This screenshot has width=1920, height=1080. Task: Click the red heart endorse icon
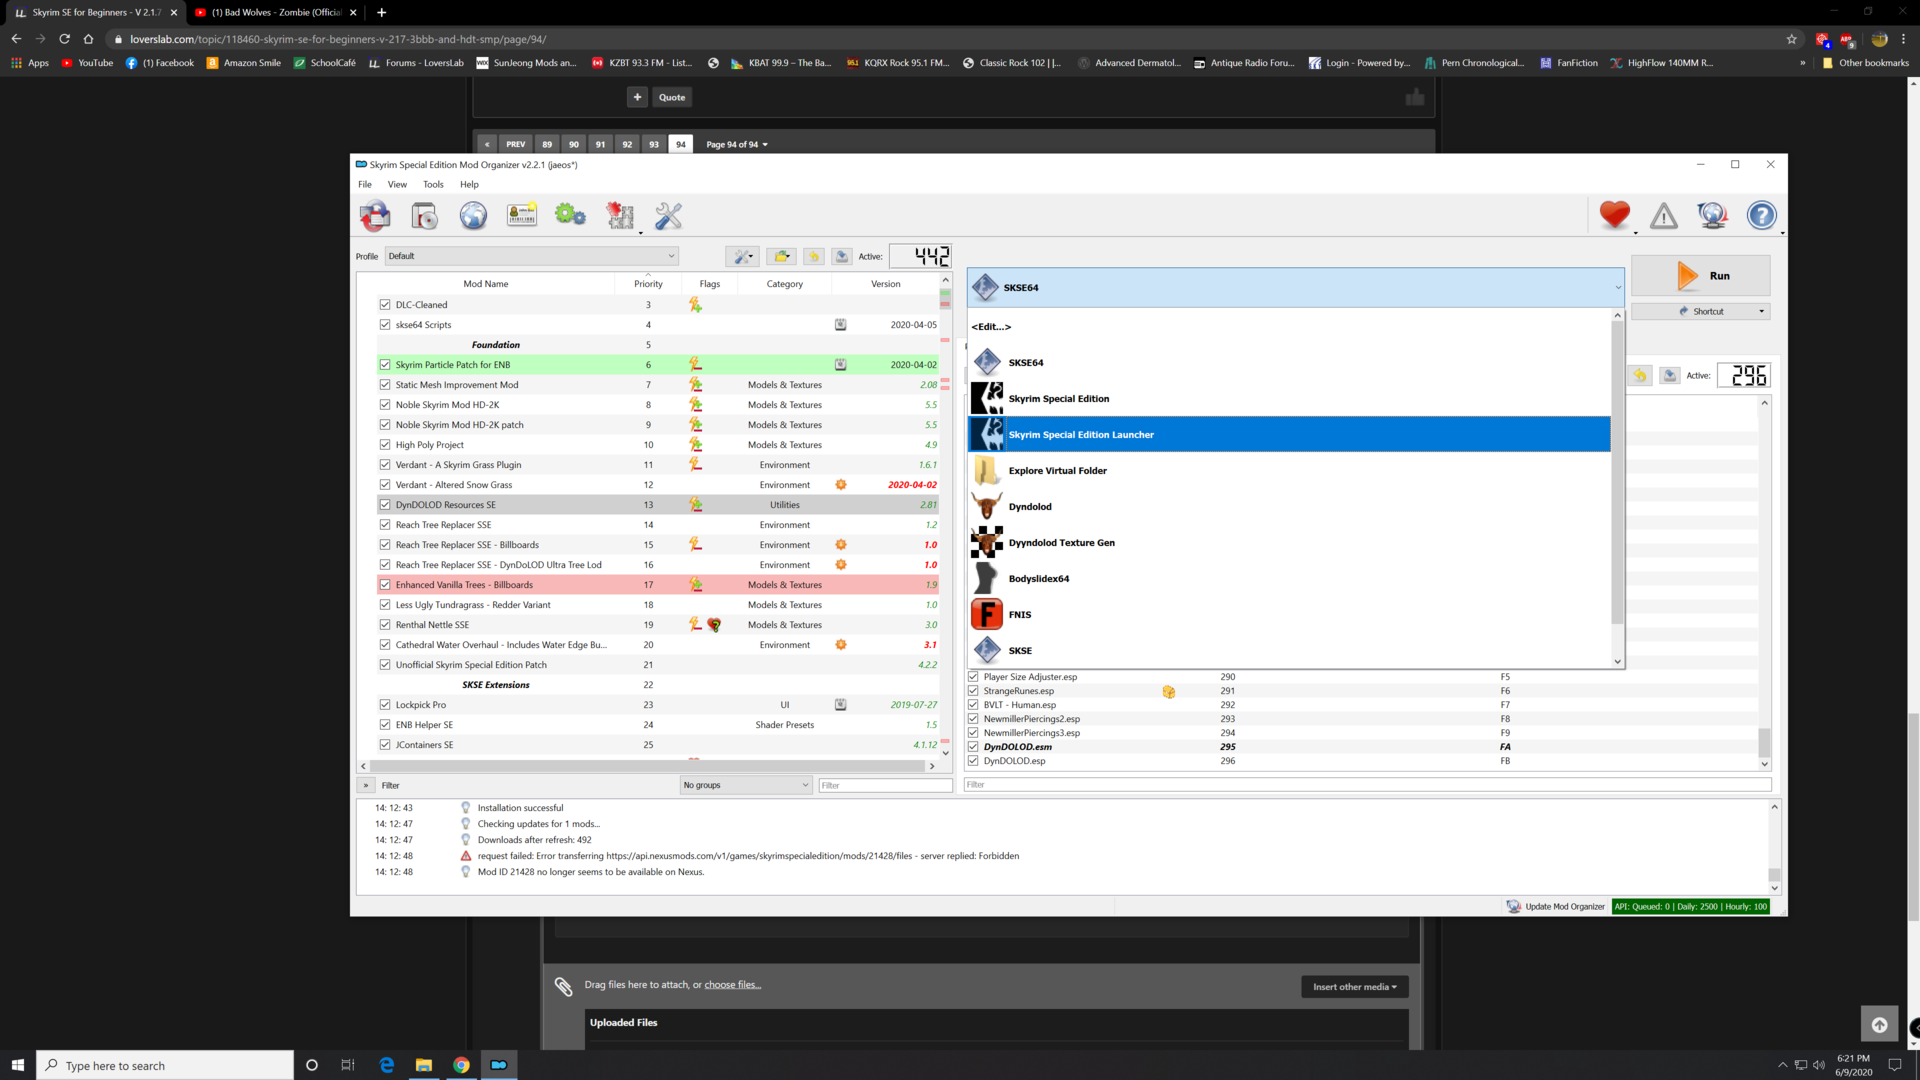pos(1614,215)
